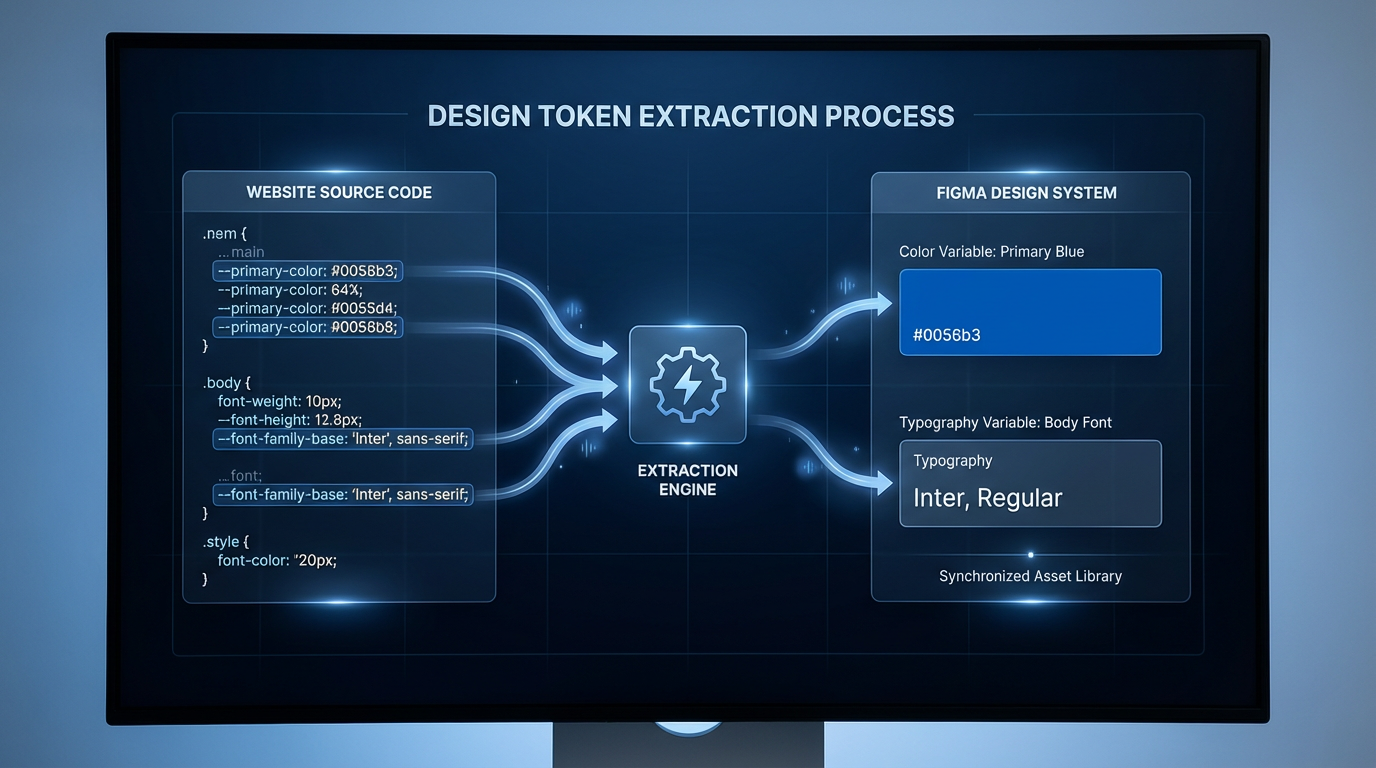This screenshot has width=1376, height=768.
Task: Select the first font-family-base Inter token
Action: (x=342, y=438)
